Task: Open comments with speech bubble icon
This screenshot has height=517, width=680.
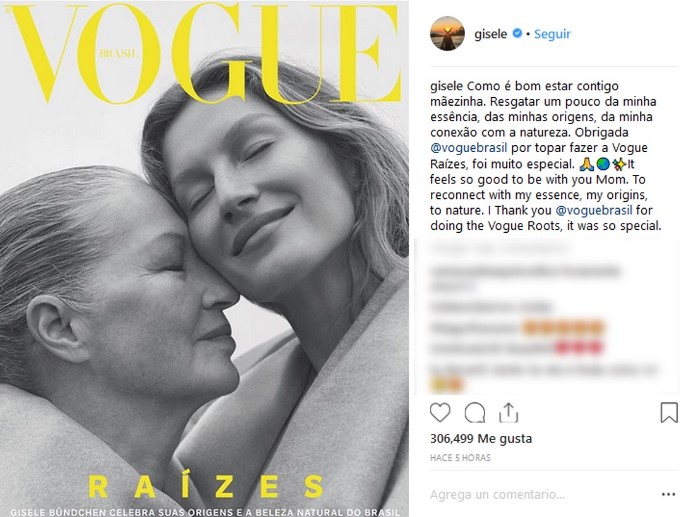Action: pos(474,412)
